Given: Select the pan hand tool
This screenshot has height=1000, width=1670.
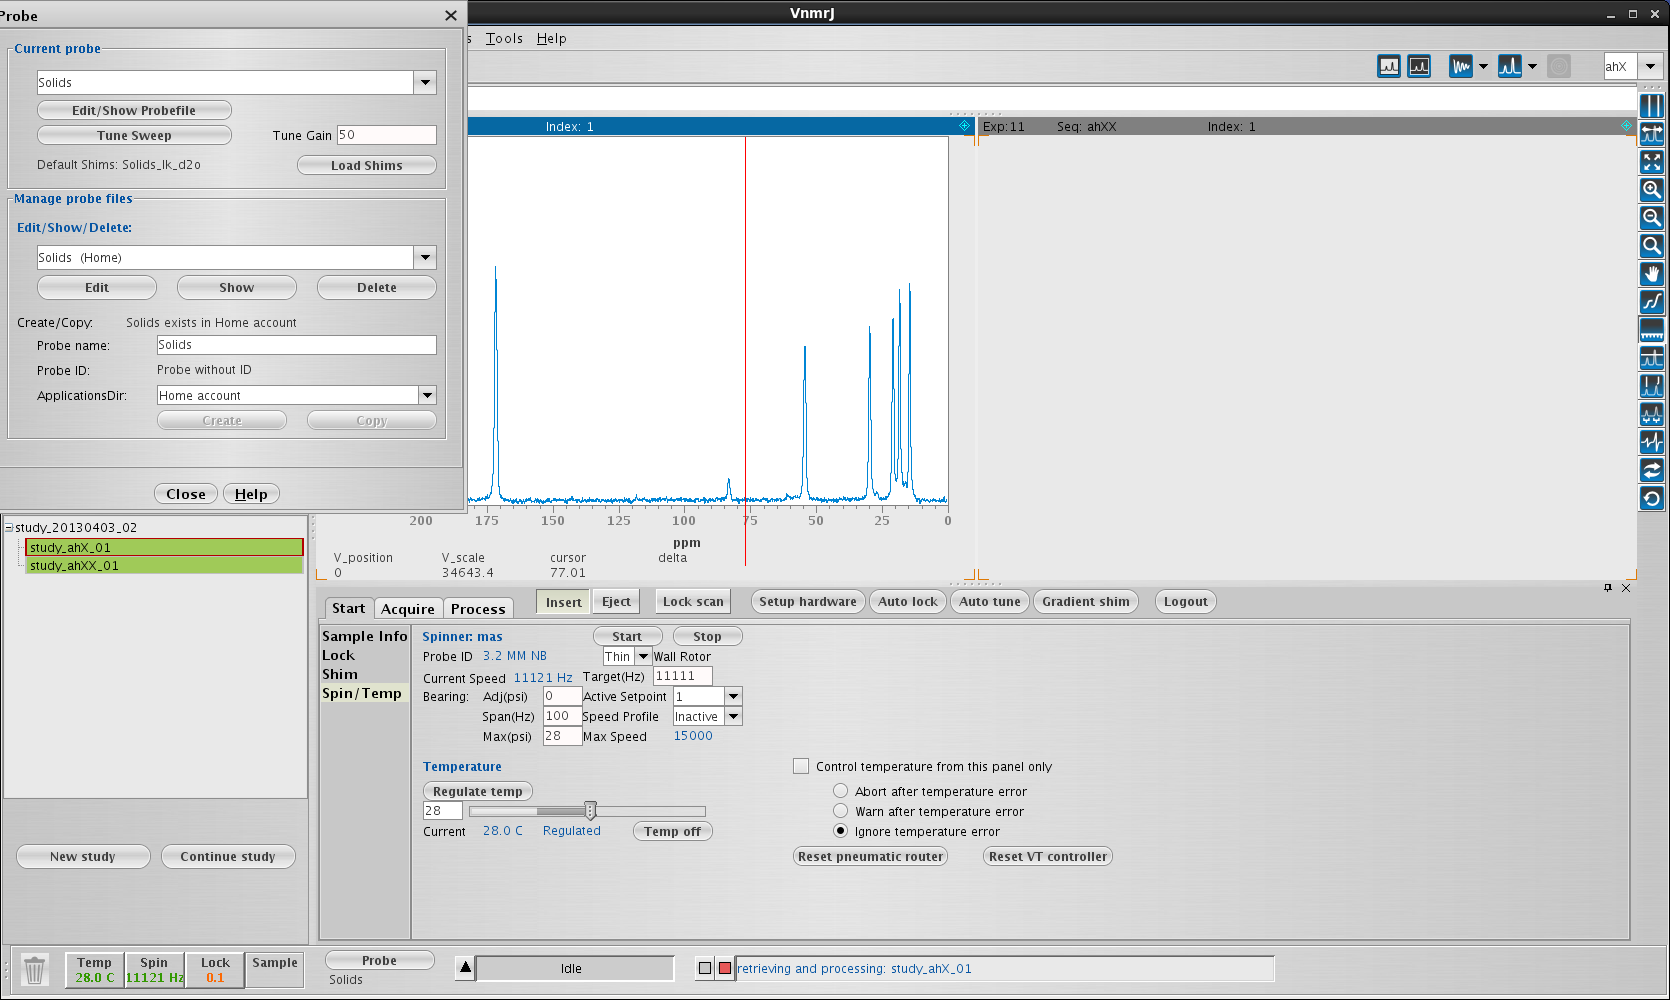Looking at the screenshot, I should [1651, 274].
